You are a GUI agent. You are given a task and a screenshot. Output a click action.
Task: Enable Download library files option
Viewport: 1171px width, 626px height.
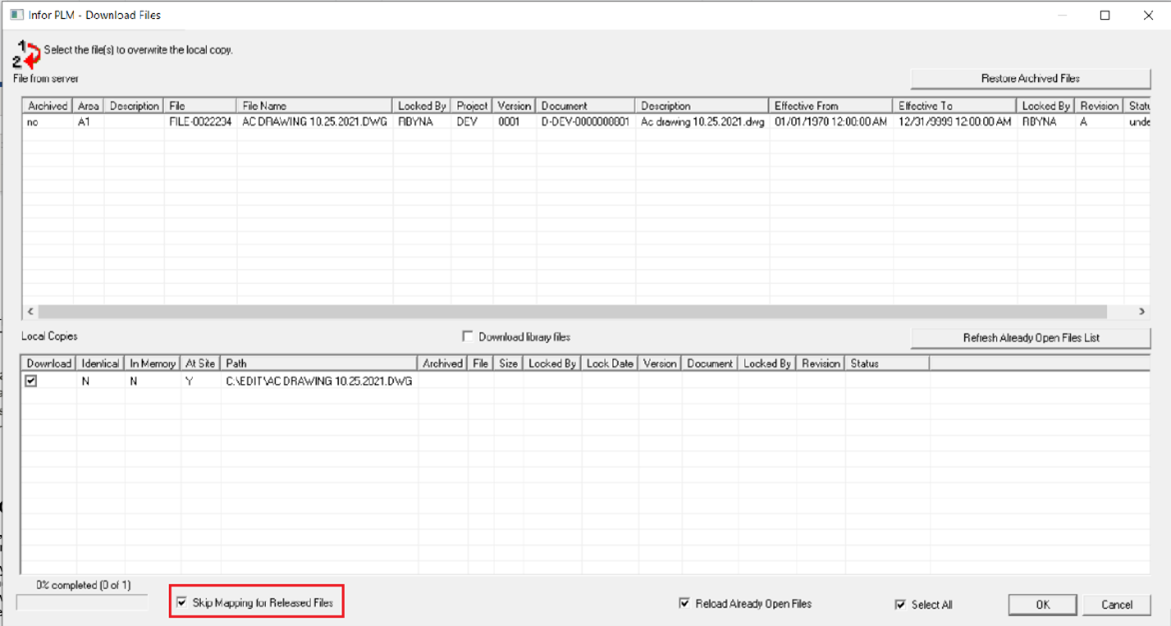point(468,337)
